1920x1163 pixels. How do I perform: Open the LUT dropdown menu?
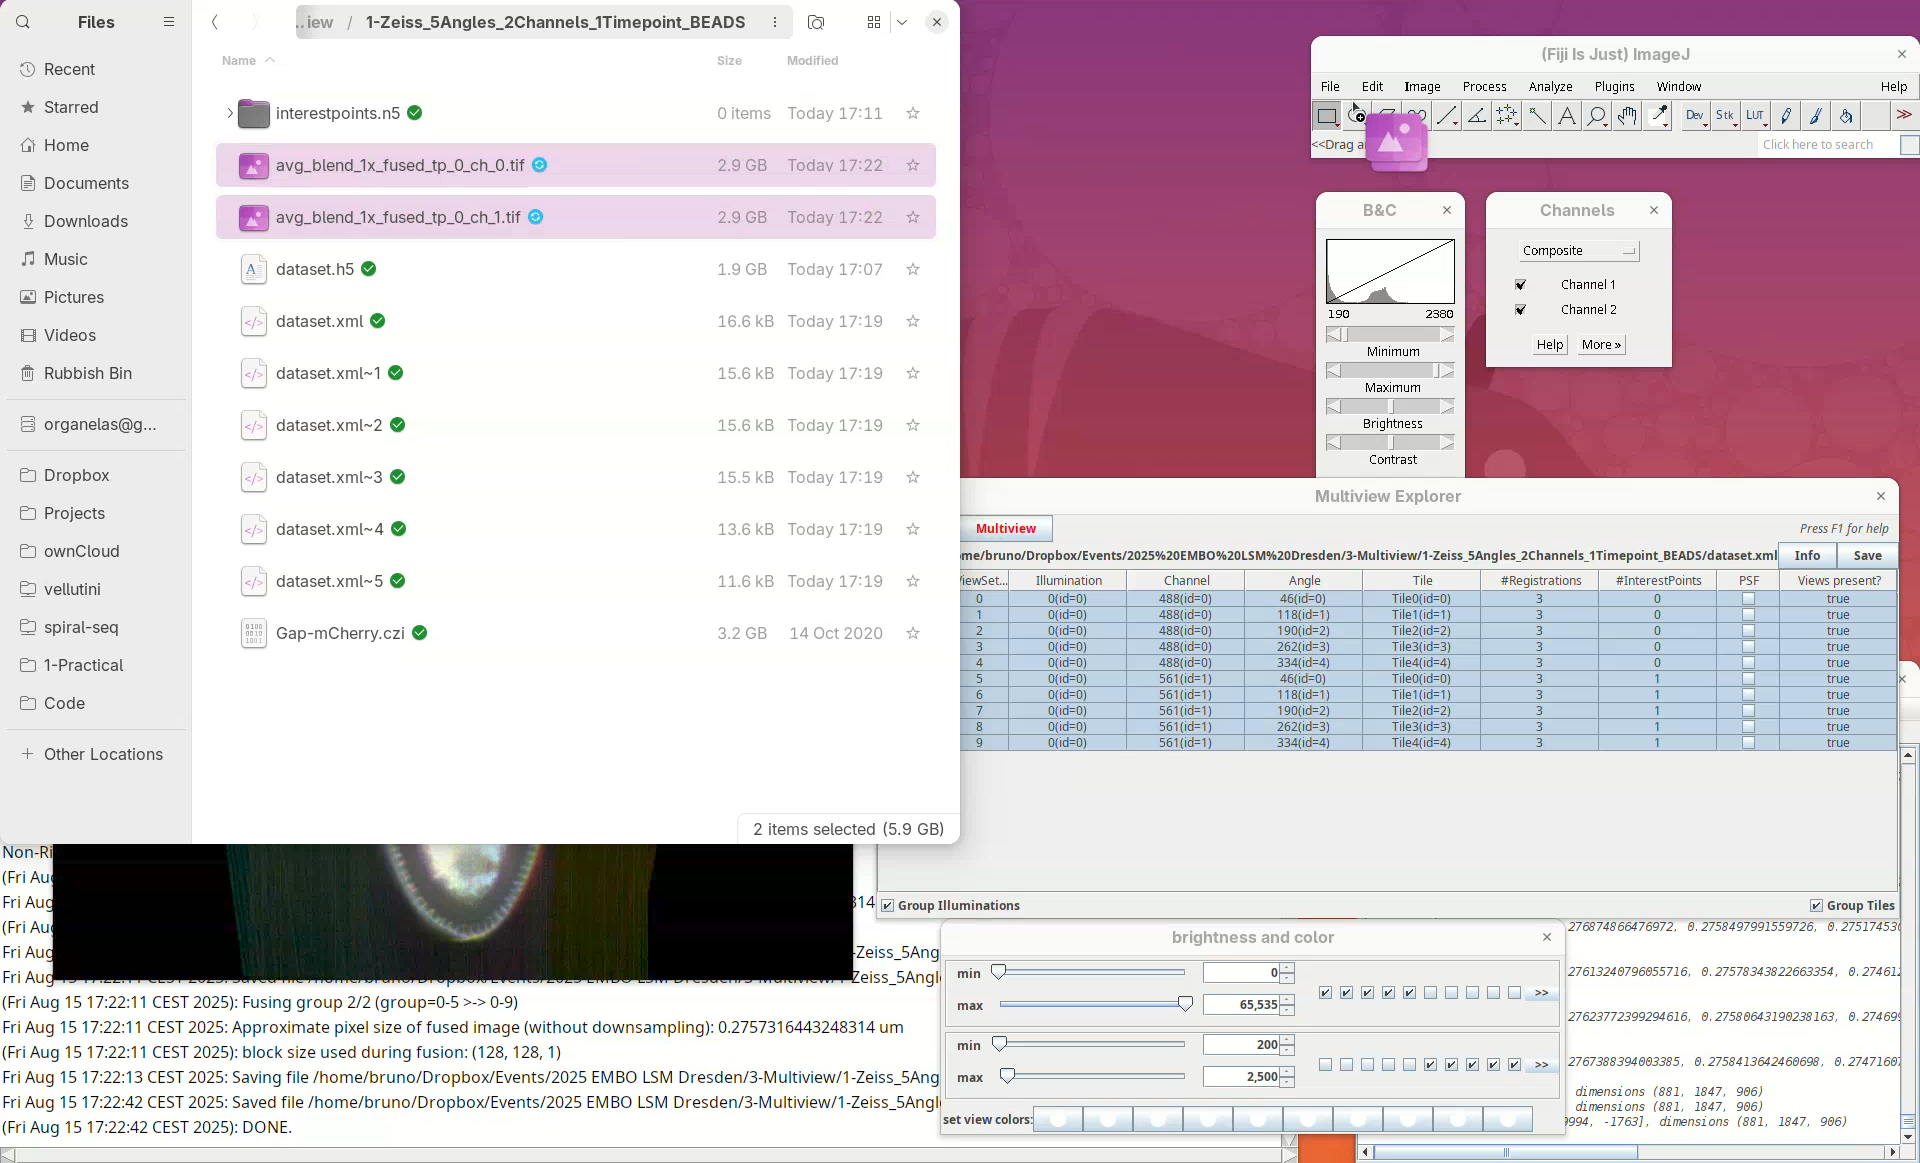(1756, 116)
